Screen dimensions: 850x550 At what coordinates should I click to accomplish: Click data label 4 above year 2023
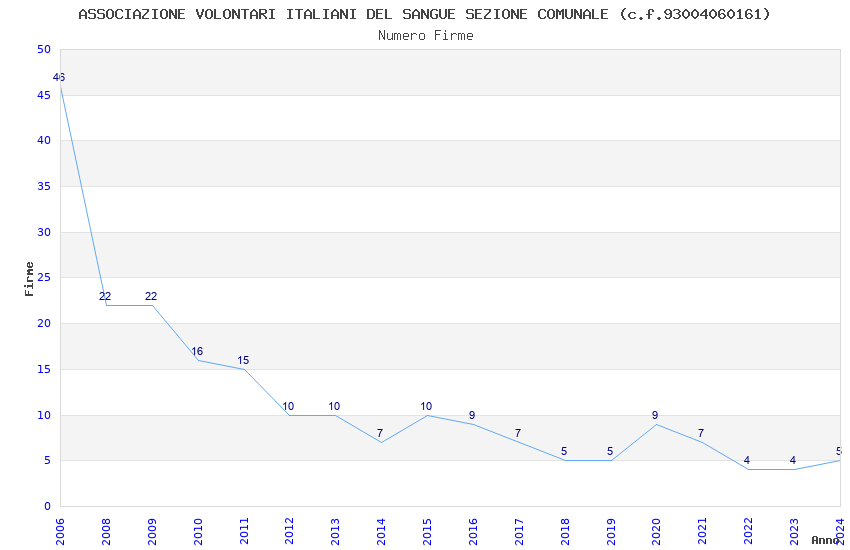click(x=793, y=461)
